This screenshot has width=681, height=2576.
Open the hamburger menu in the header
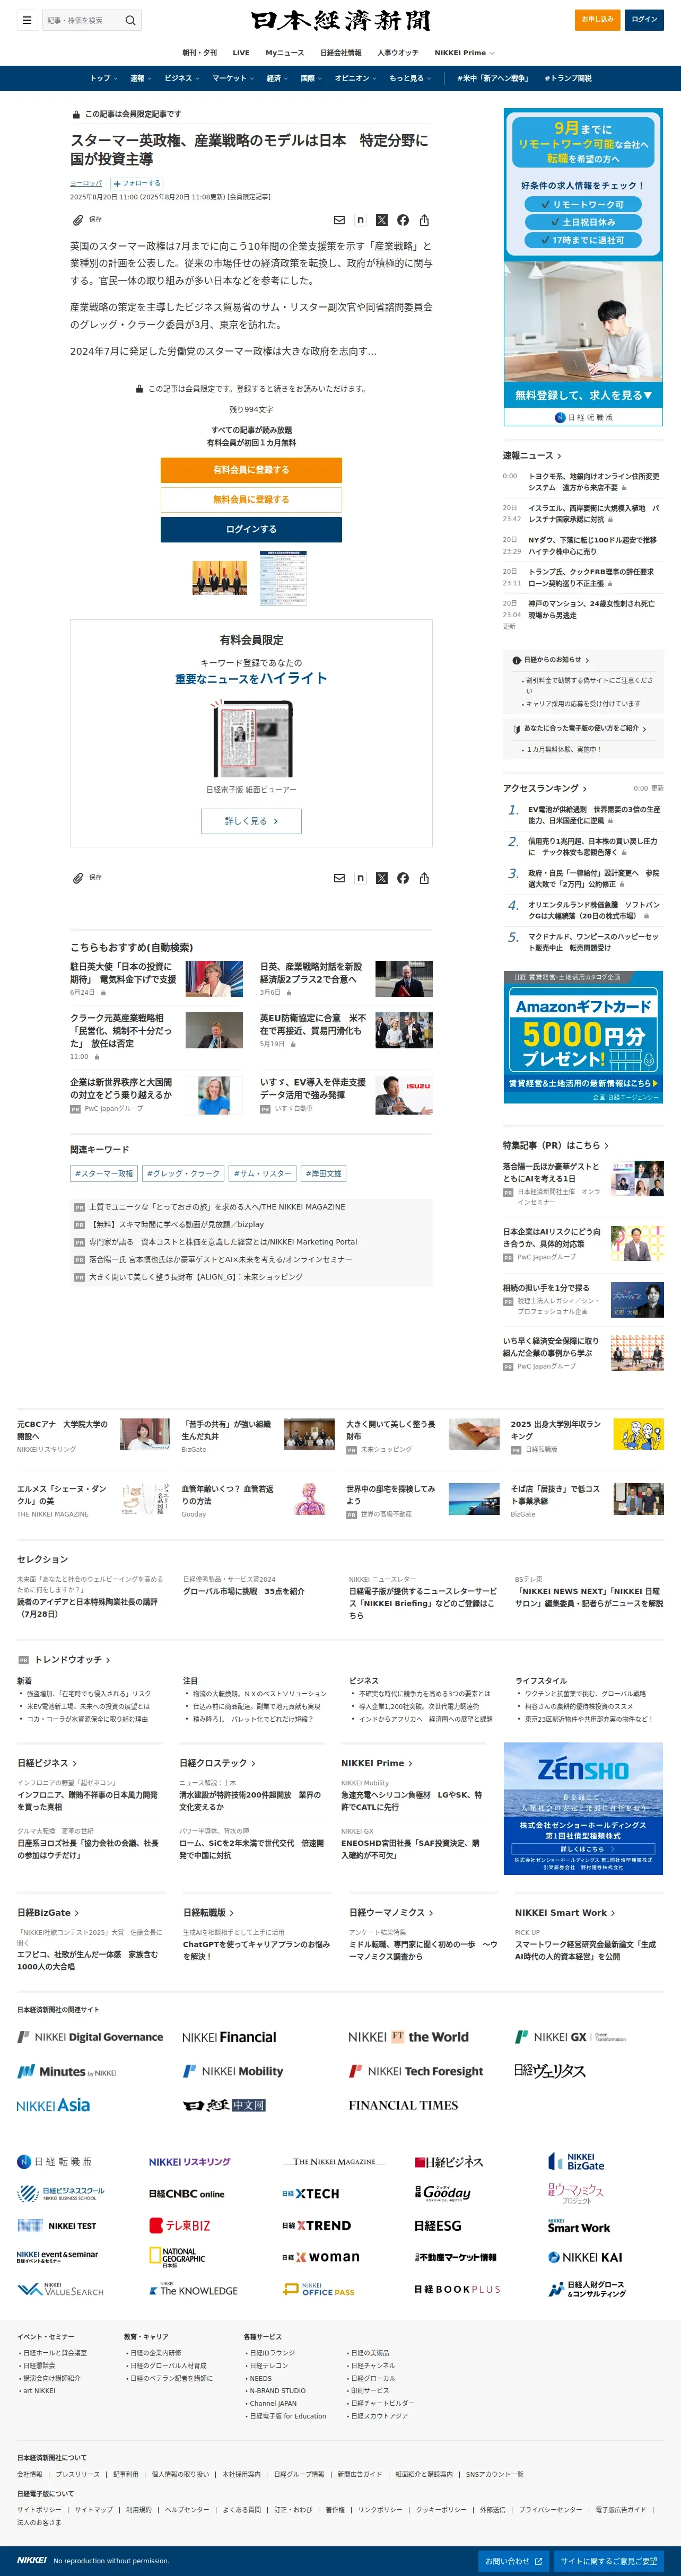(x=27, y=20)
